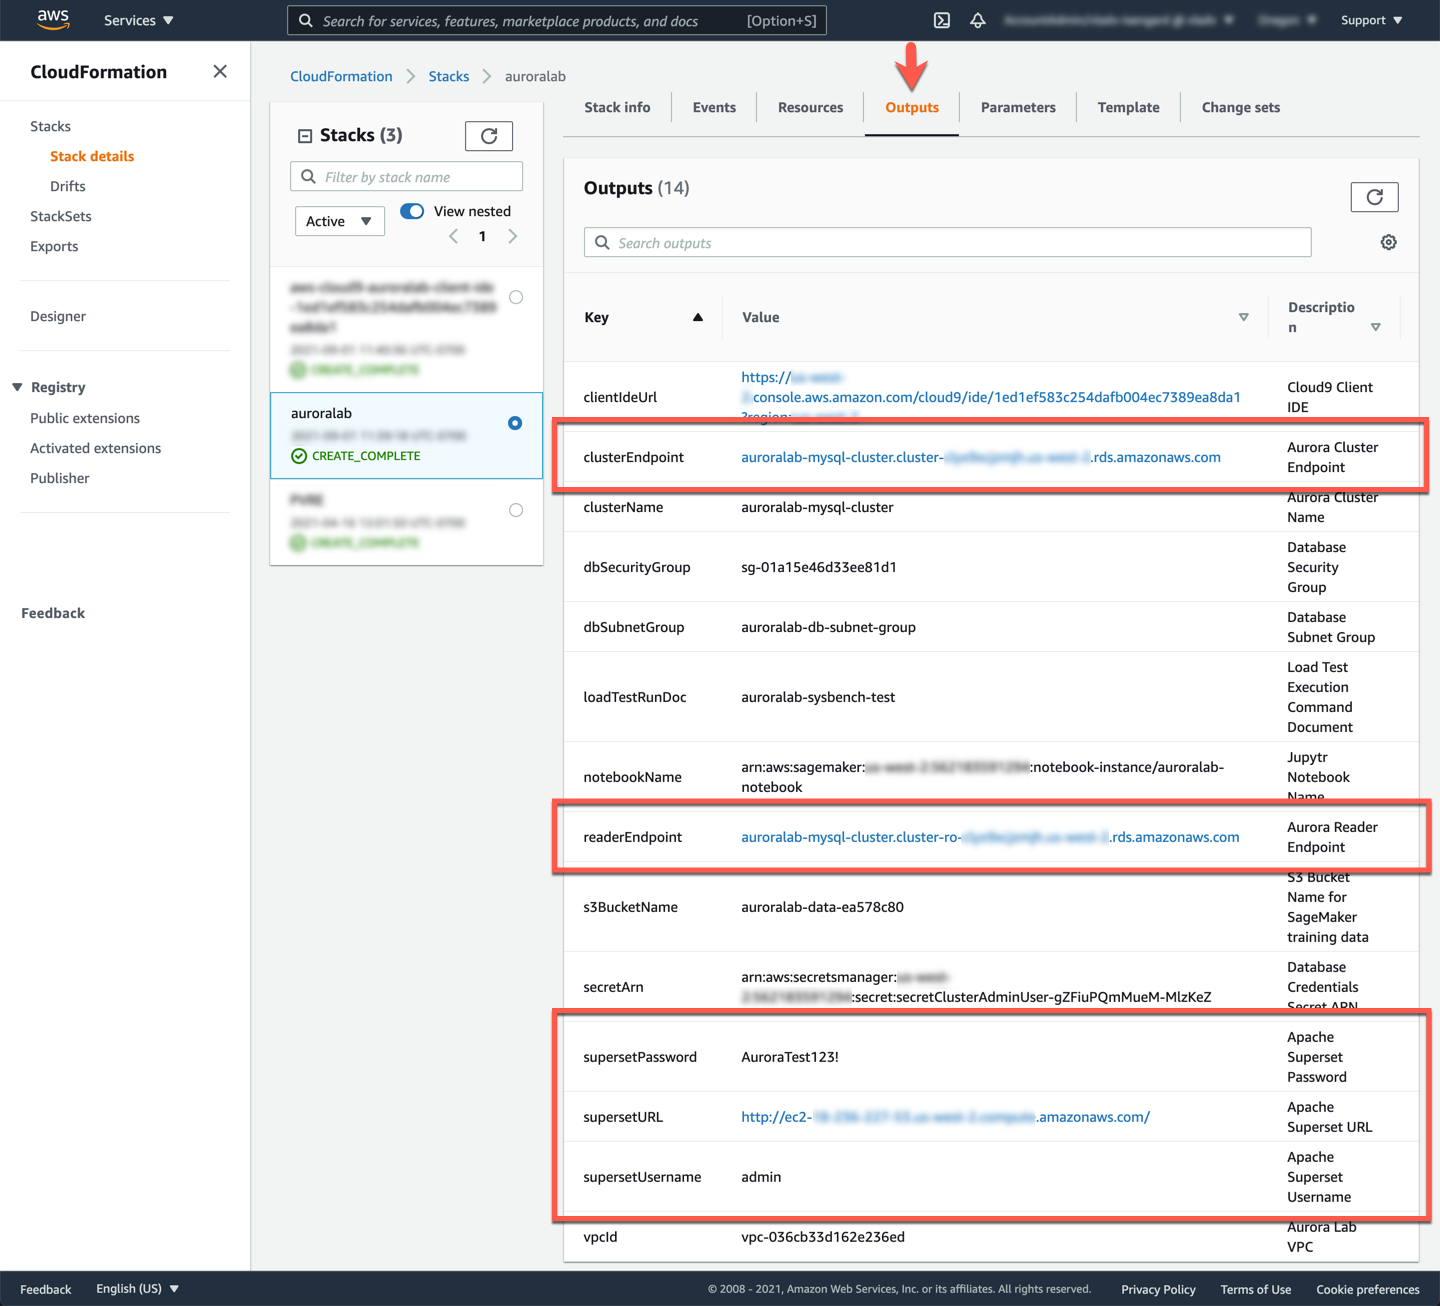The width and height of the screenshot is (1440, 1306).
Task: Refresh the Stacks list
Action: point(488,136)
